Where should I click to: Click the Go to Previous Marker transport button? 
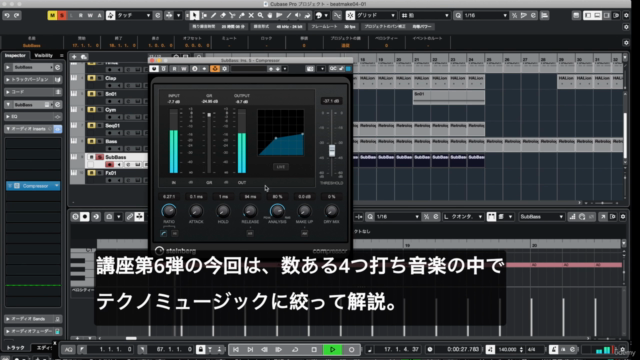coord(236,349)
